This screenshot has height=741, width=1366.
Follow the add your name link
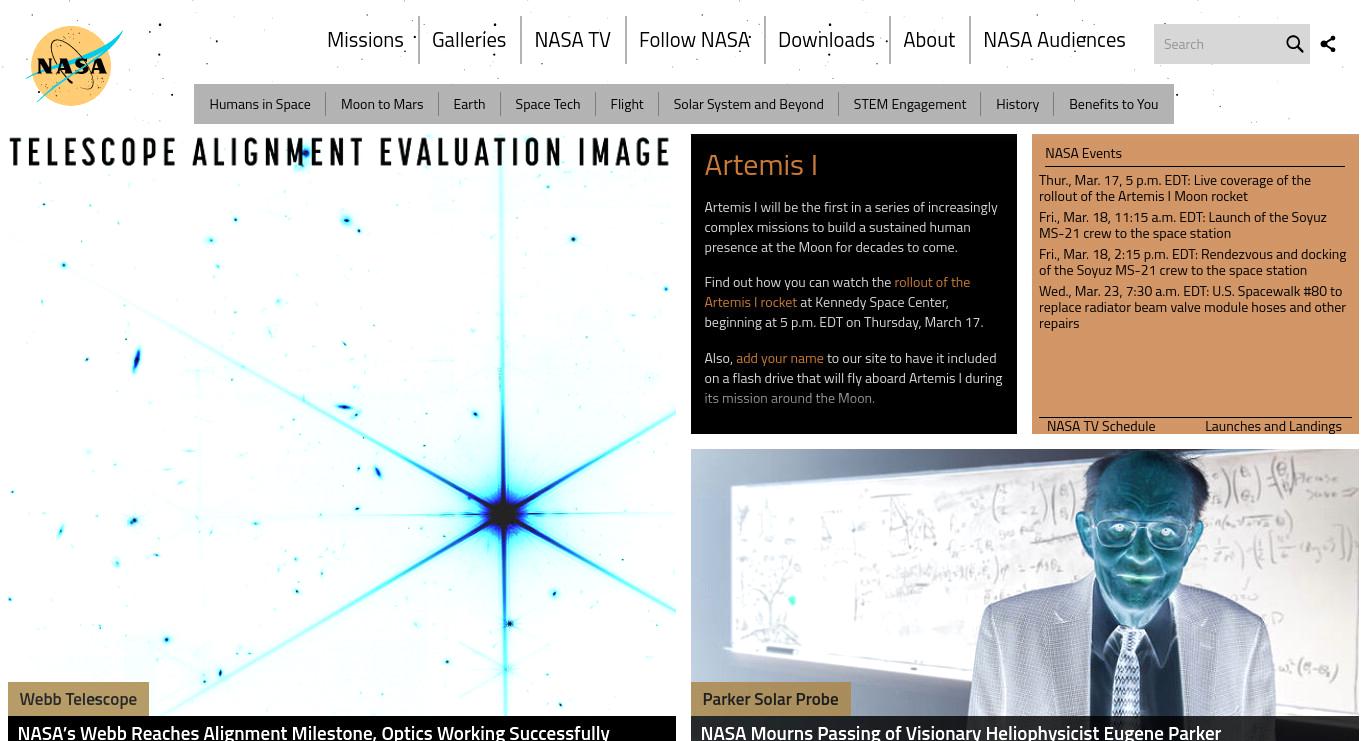[x=780, y=358]
